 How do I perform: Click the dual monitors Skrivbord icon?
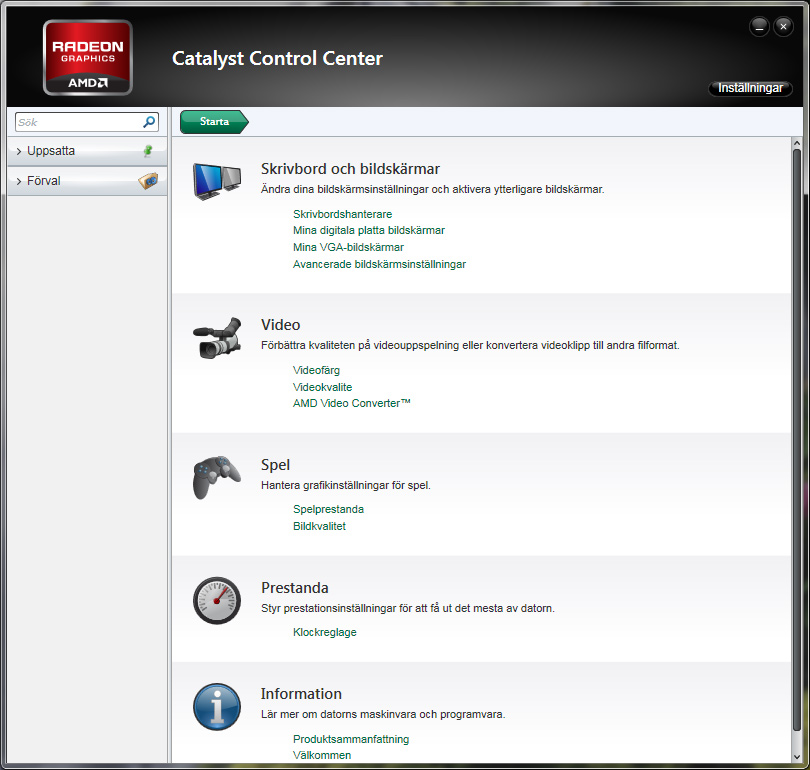coord(217,180)
